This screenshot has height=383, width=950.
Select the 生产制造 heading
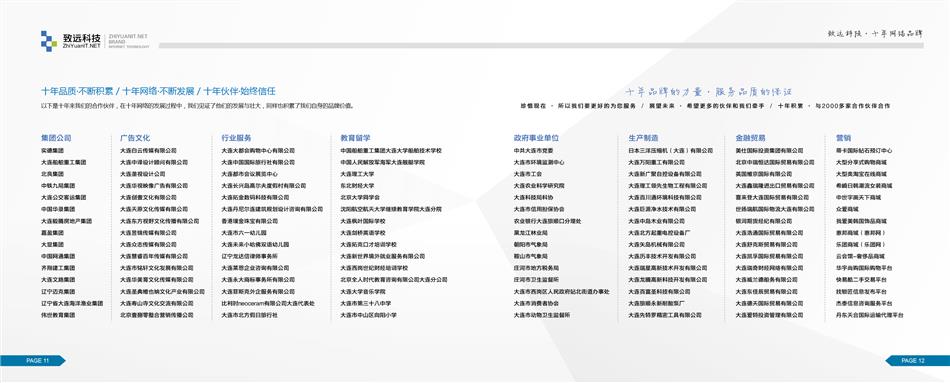click(x=643, y=138)
